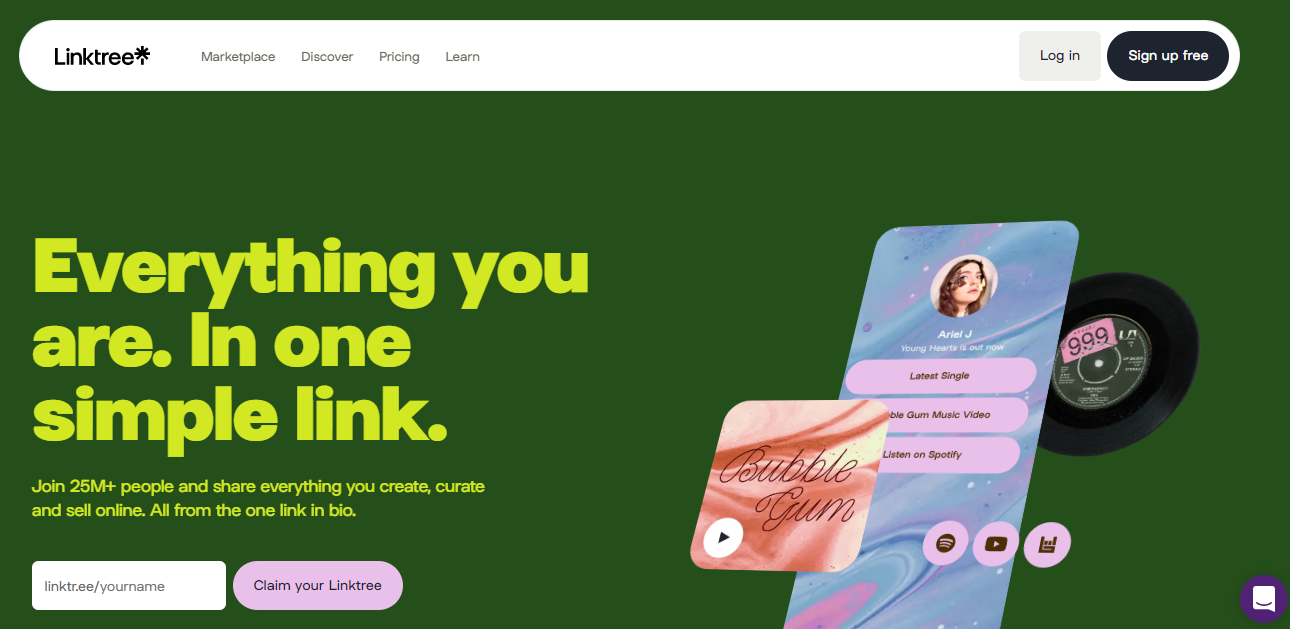Click the Linktree logo
This screenshot has height=629, width=1290.
tap(102, 56)
